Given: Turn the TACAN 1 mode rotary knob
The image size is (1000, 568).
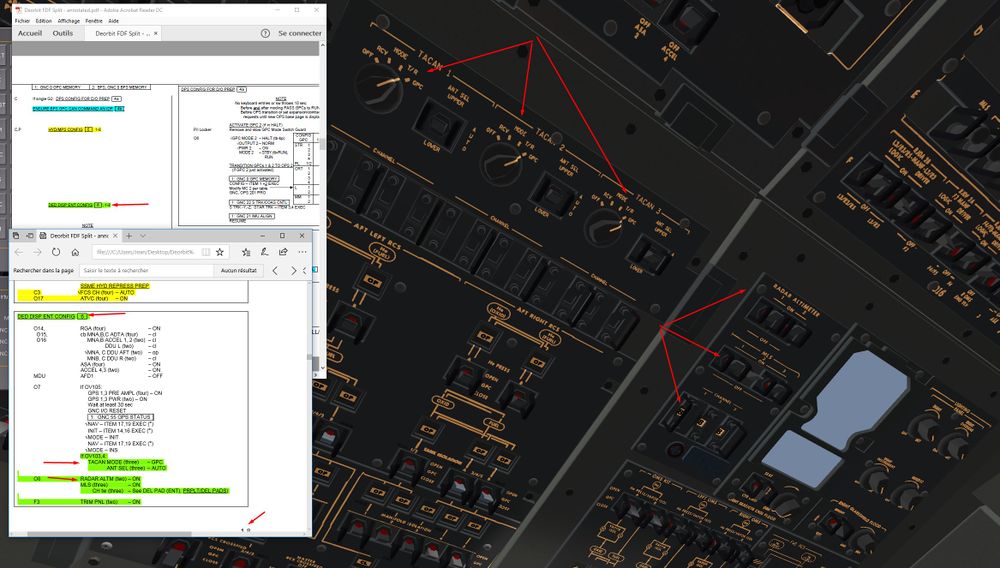Looking at the screenshot, I should pos(380,87).
